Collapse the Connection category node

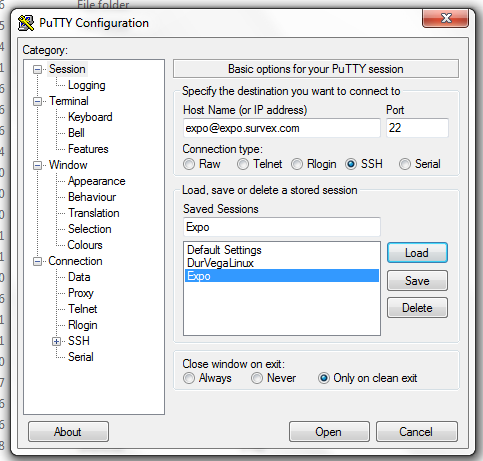coord(37,261)
